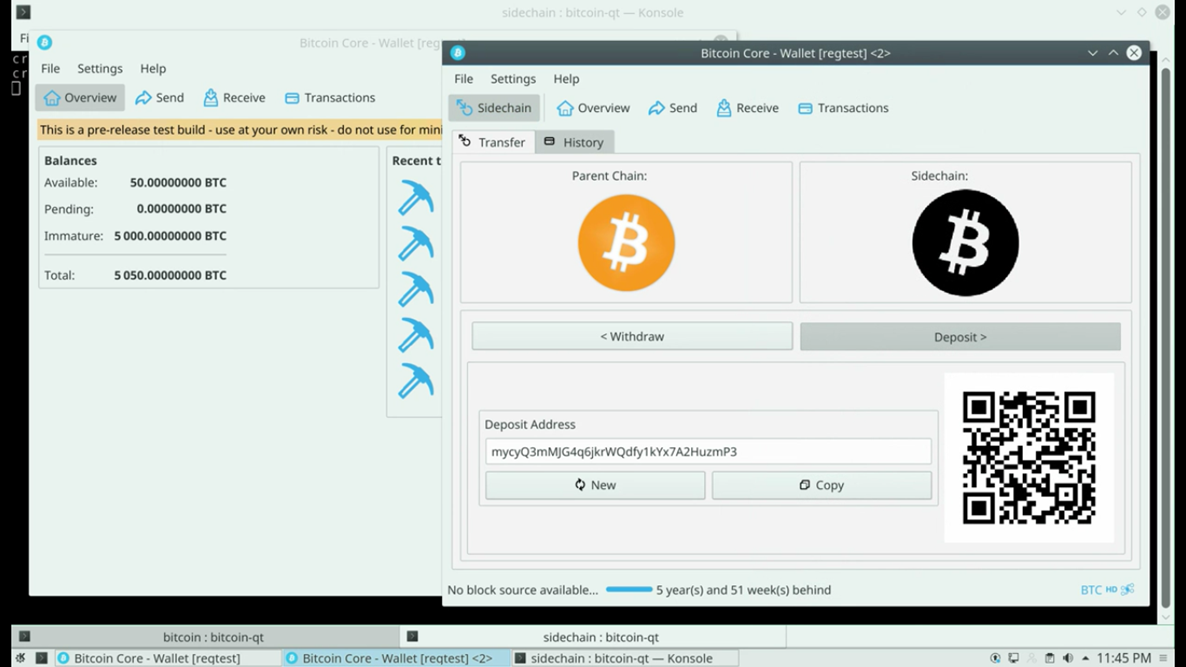Click the deposit address QR code
This screenshot has height=667, width=1186.
[x=1029, y=458]
